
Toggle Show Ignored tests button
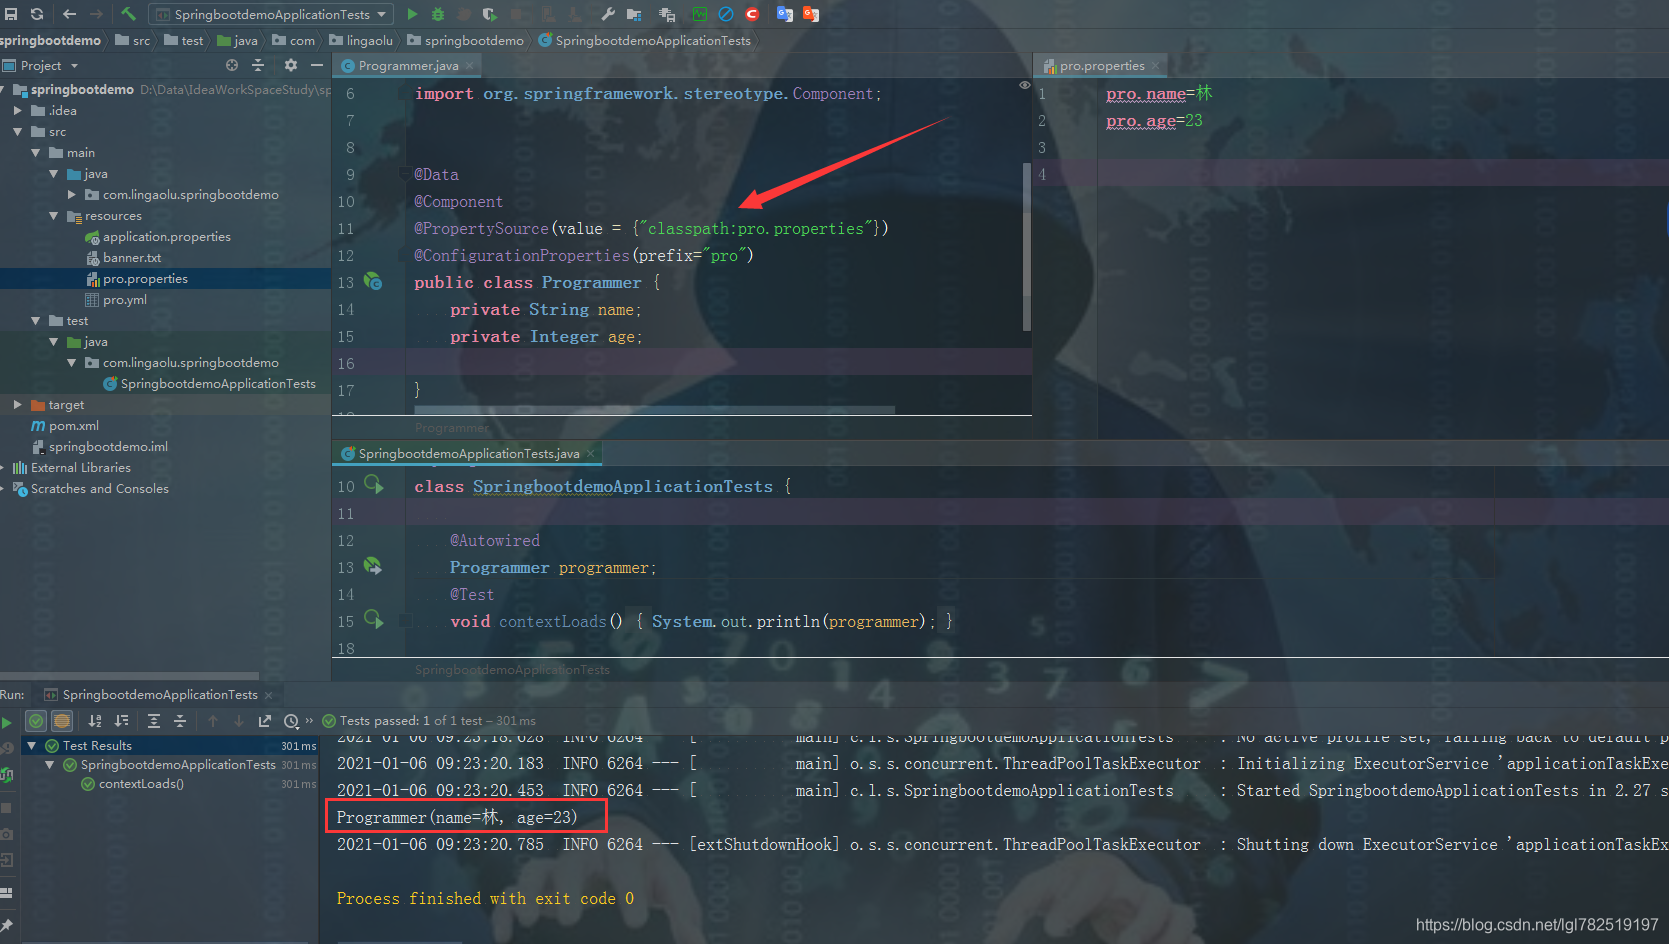tap(62, 721)
